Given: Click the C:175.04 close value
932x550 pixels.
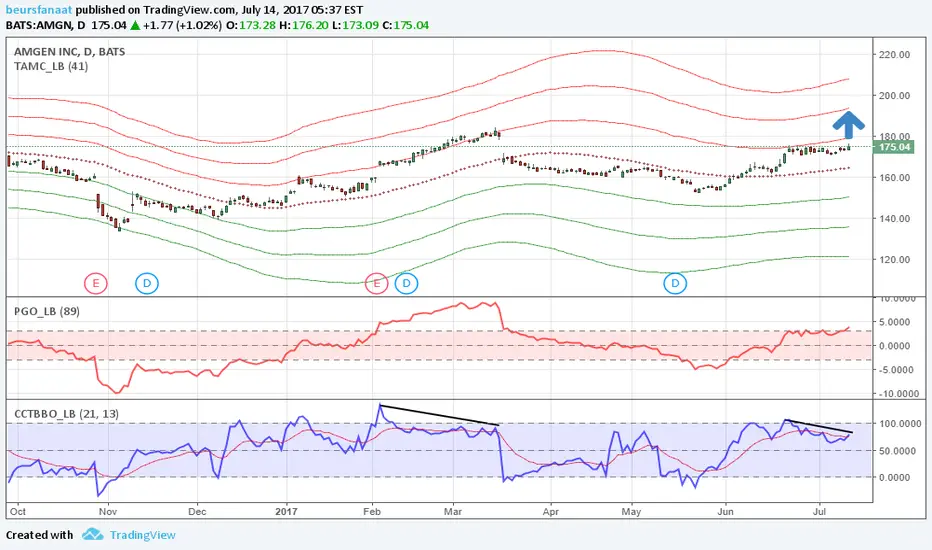Looking at the screenshot, I should click(405, 26).
